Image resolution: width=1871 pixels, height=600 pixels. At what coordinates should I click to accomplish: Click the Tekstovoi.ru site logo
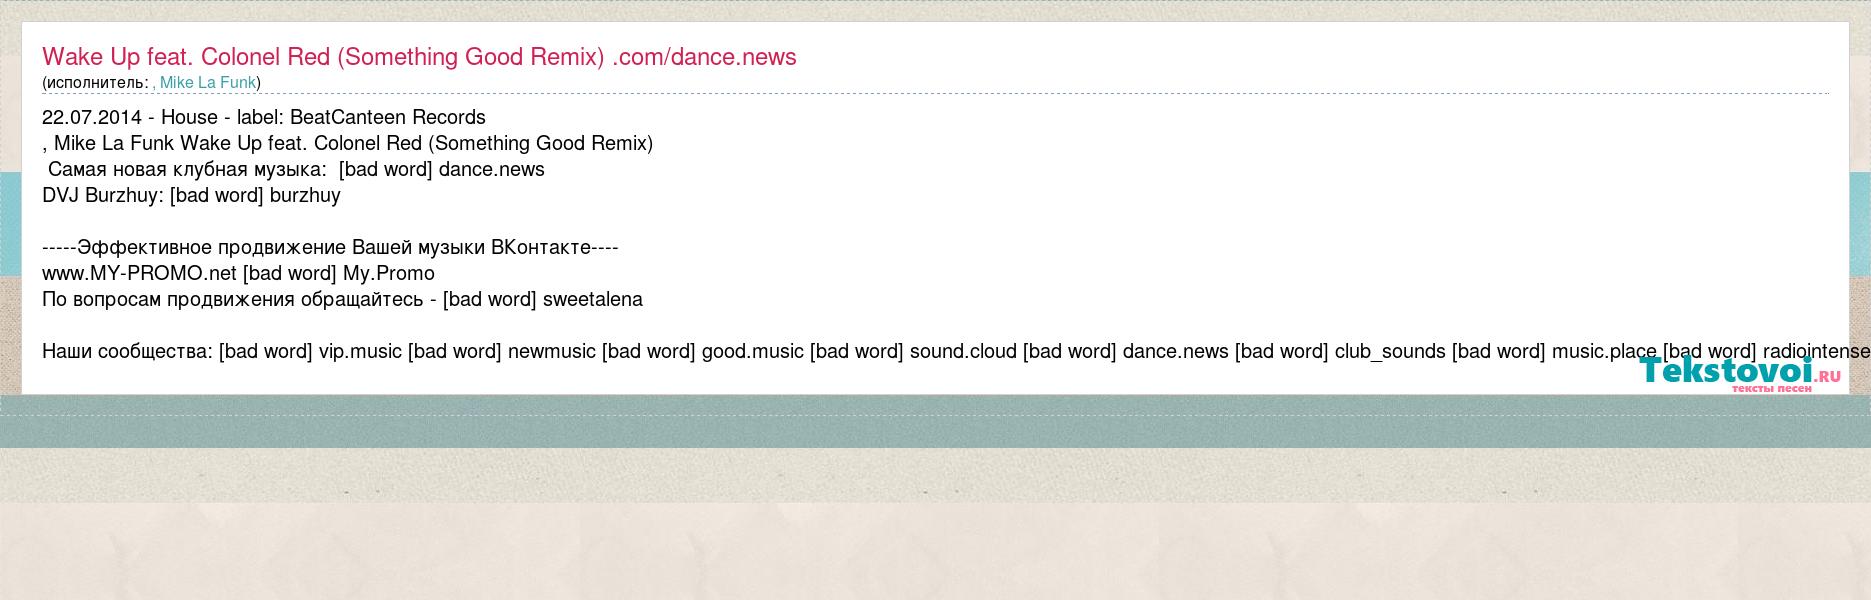click(1740, 373)
